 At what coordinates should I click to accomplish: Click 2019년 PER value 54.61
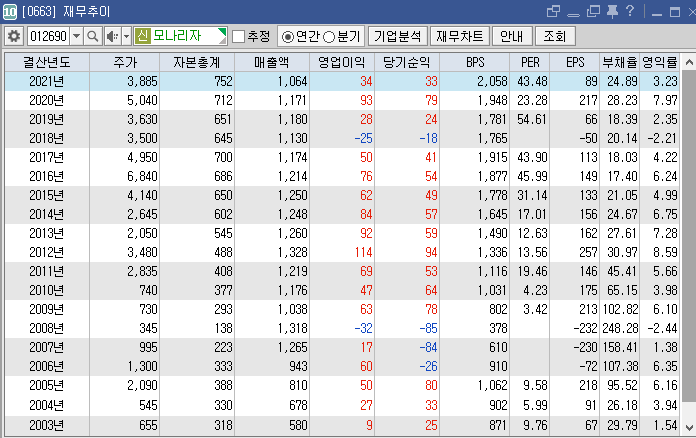pyautogui.click(x=532, y=119)
